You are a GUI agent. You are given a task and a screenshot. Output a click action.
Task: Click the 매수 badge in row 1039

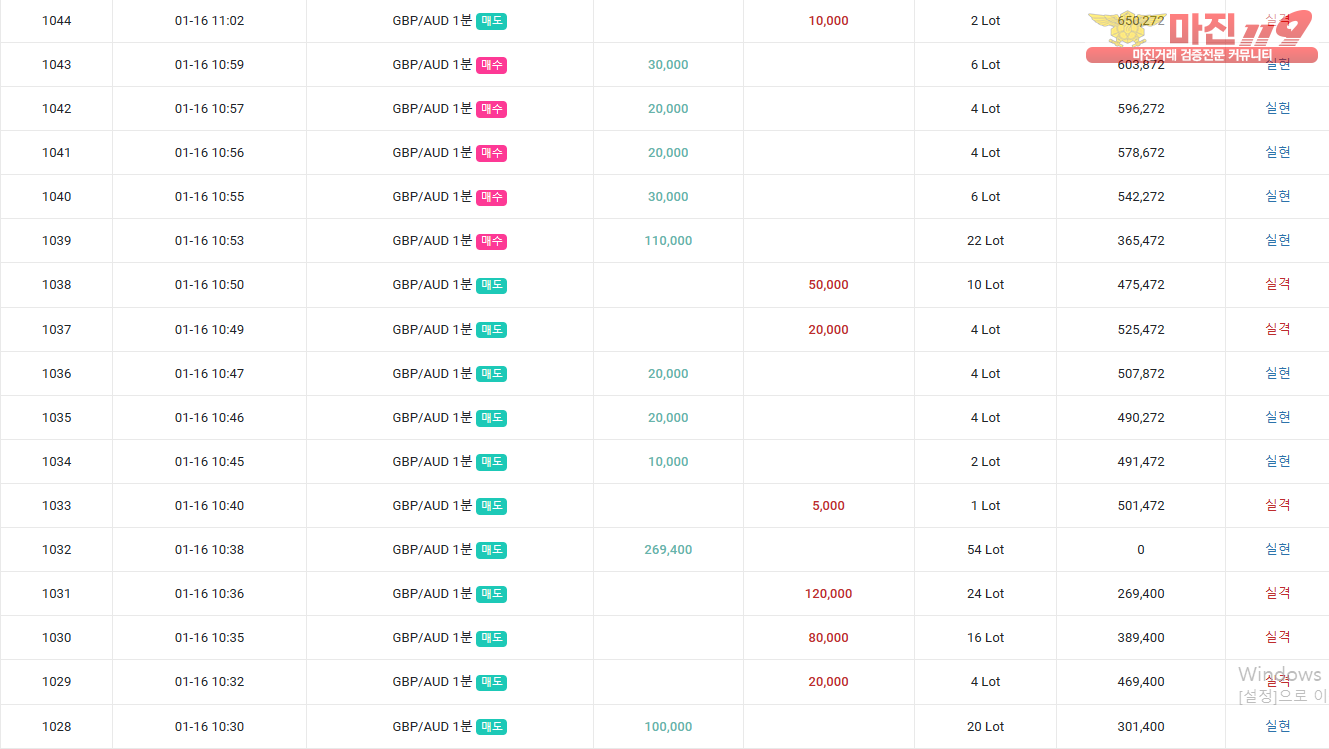pyautogui.click(x=491, y=241)
